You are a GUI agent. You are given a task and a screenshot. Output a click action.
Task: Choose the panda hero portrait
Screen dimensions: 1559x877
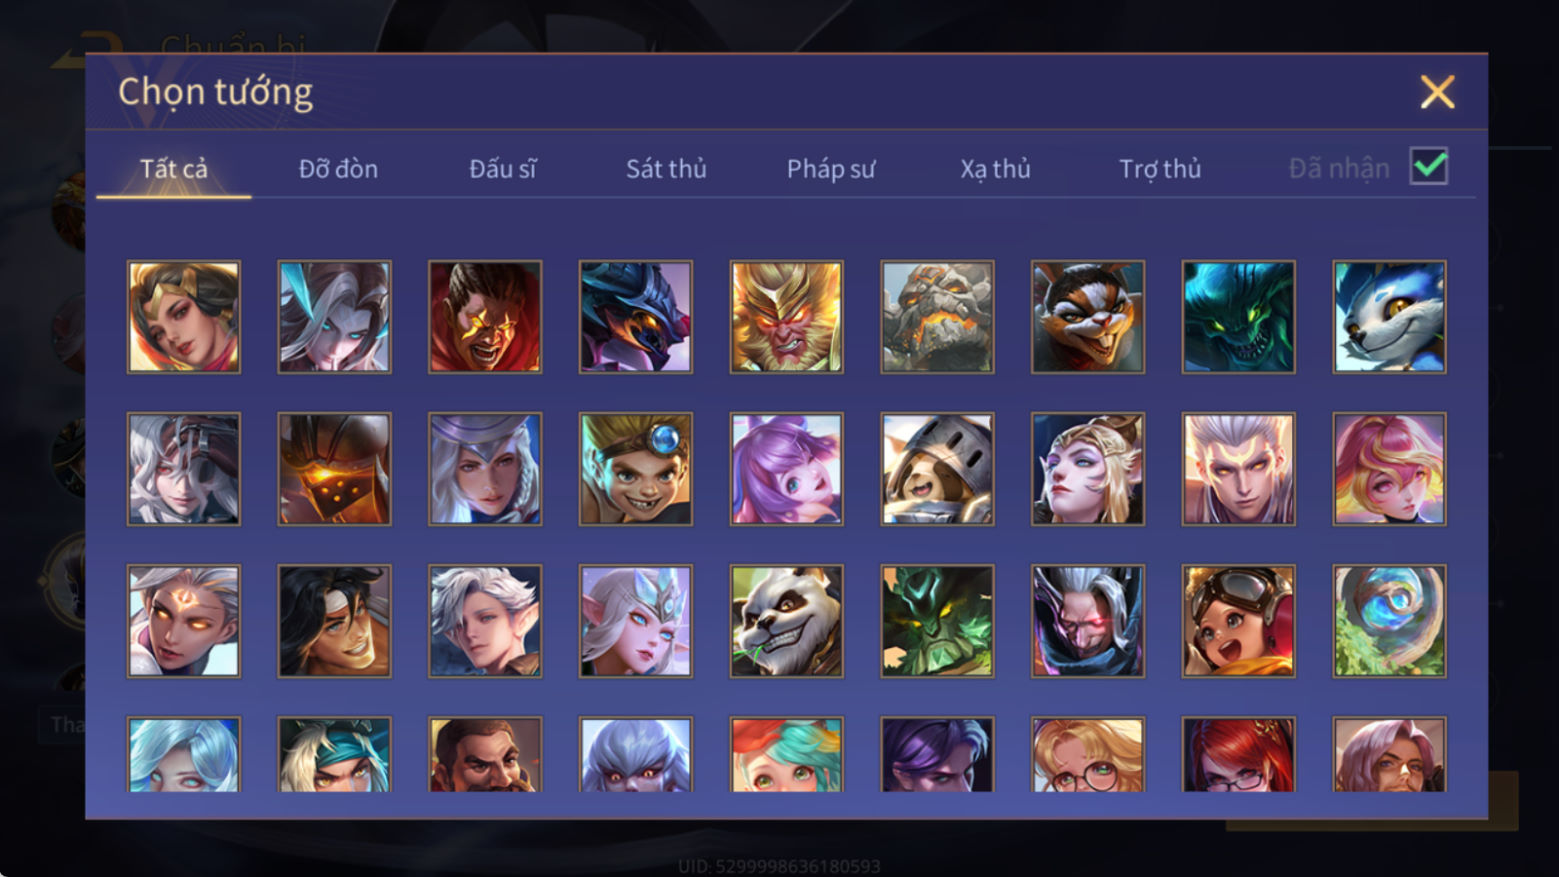click(x=786, y=621)
